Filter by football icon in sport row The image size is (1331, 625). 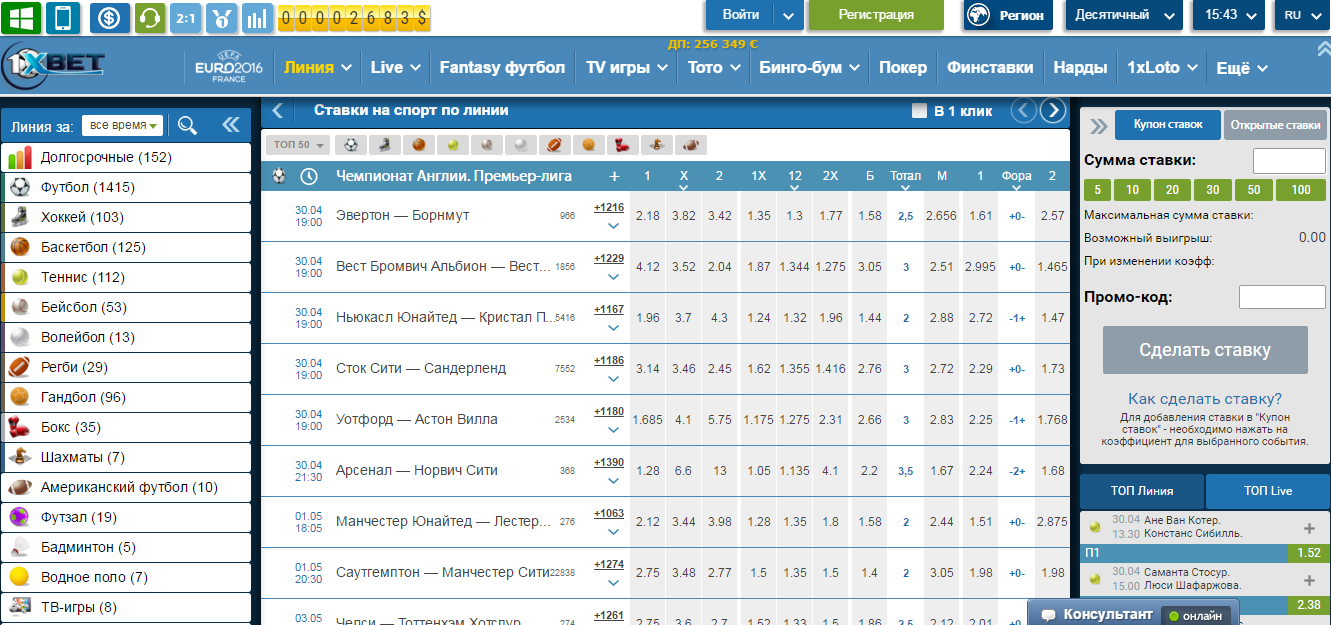tap(350, 145)
